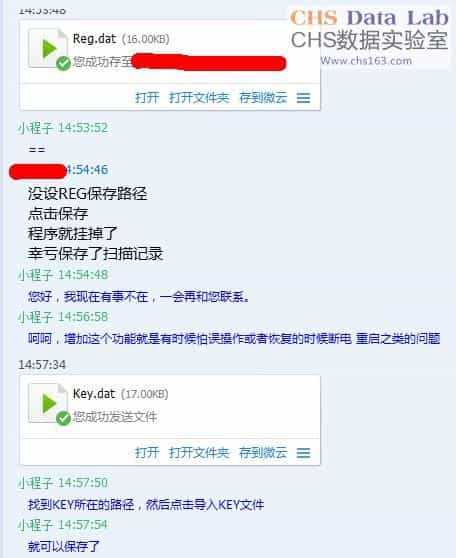This screenshot has width=456, height=558.
Task: Open the Key.dat card's three-line menu
Action: [x=303, y=453]
